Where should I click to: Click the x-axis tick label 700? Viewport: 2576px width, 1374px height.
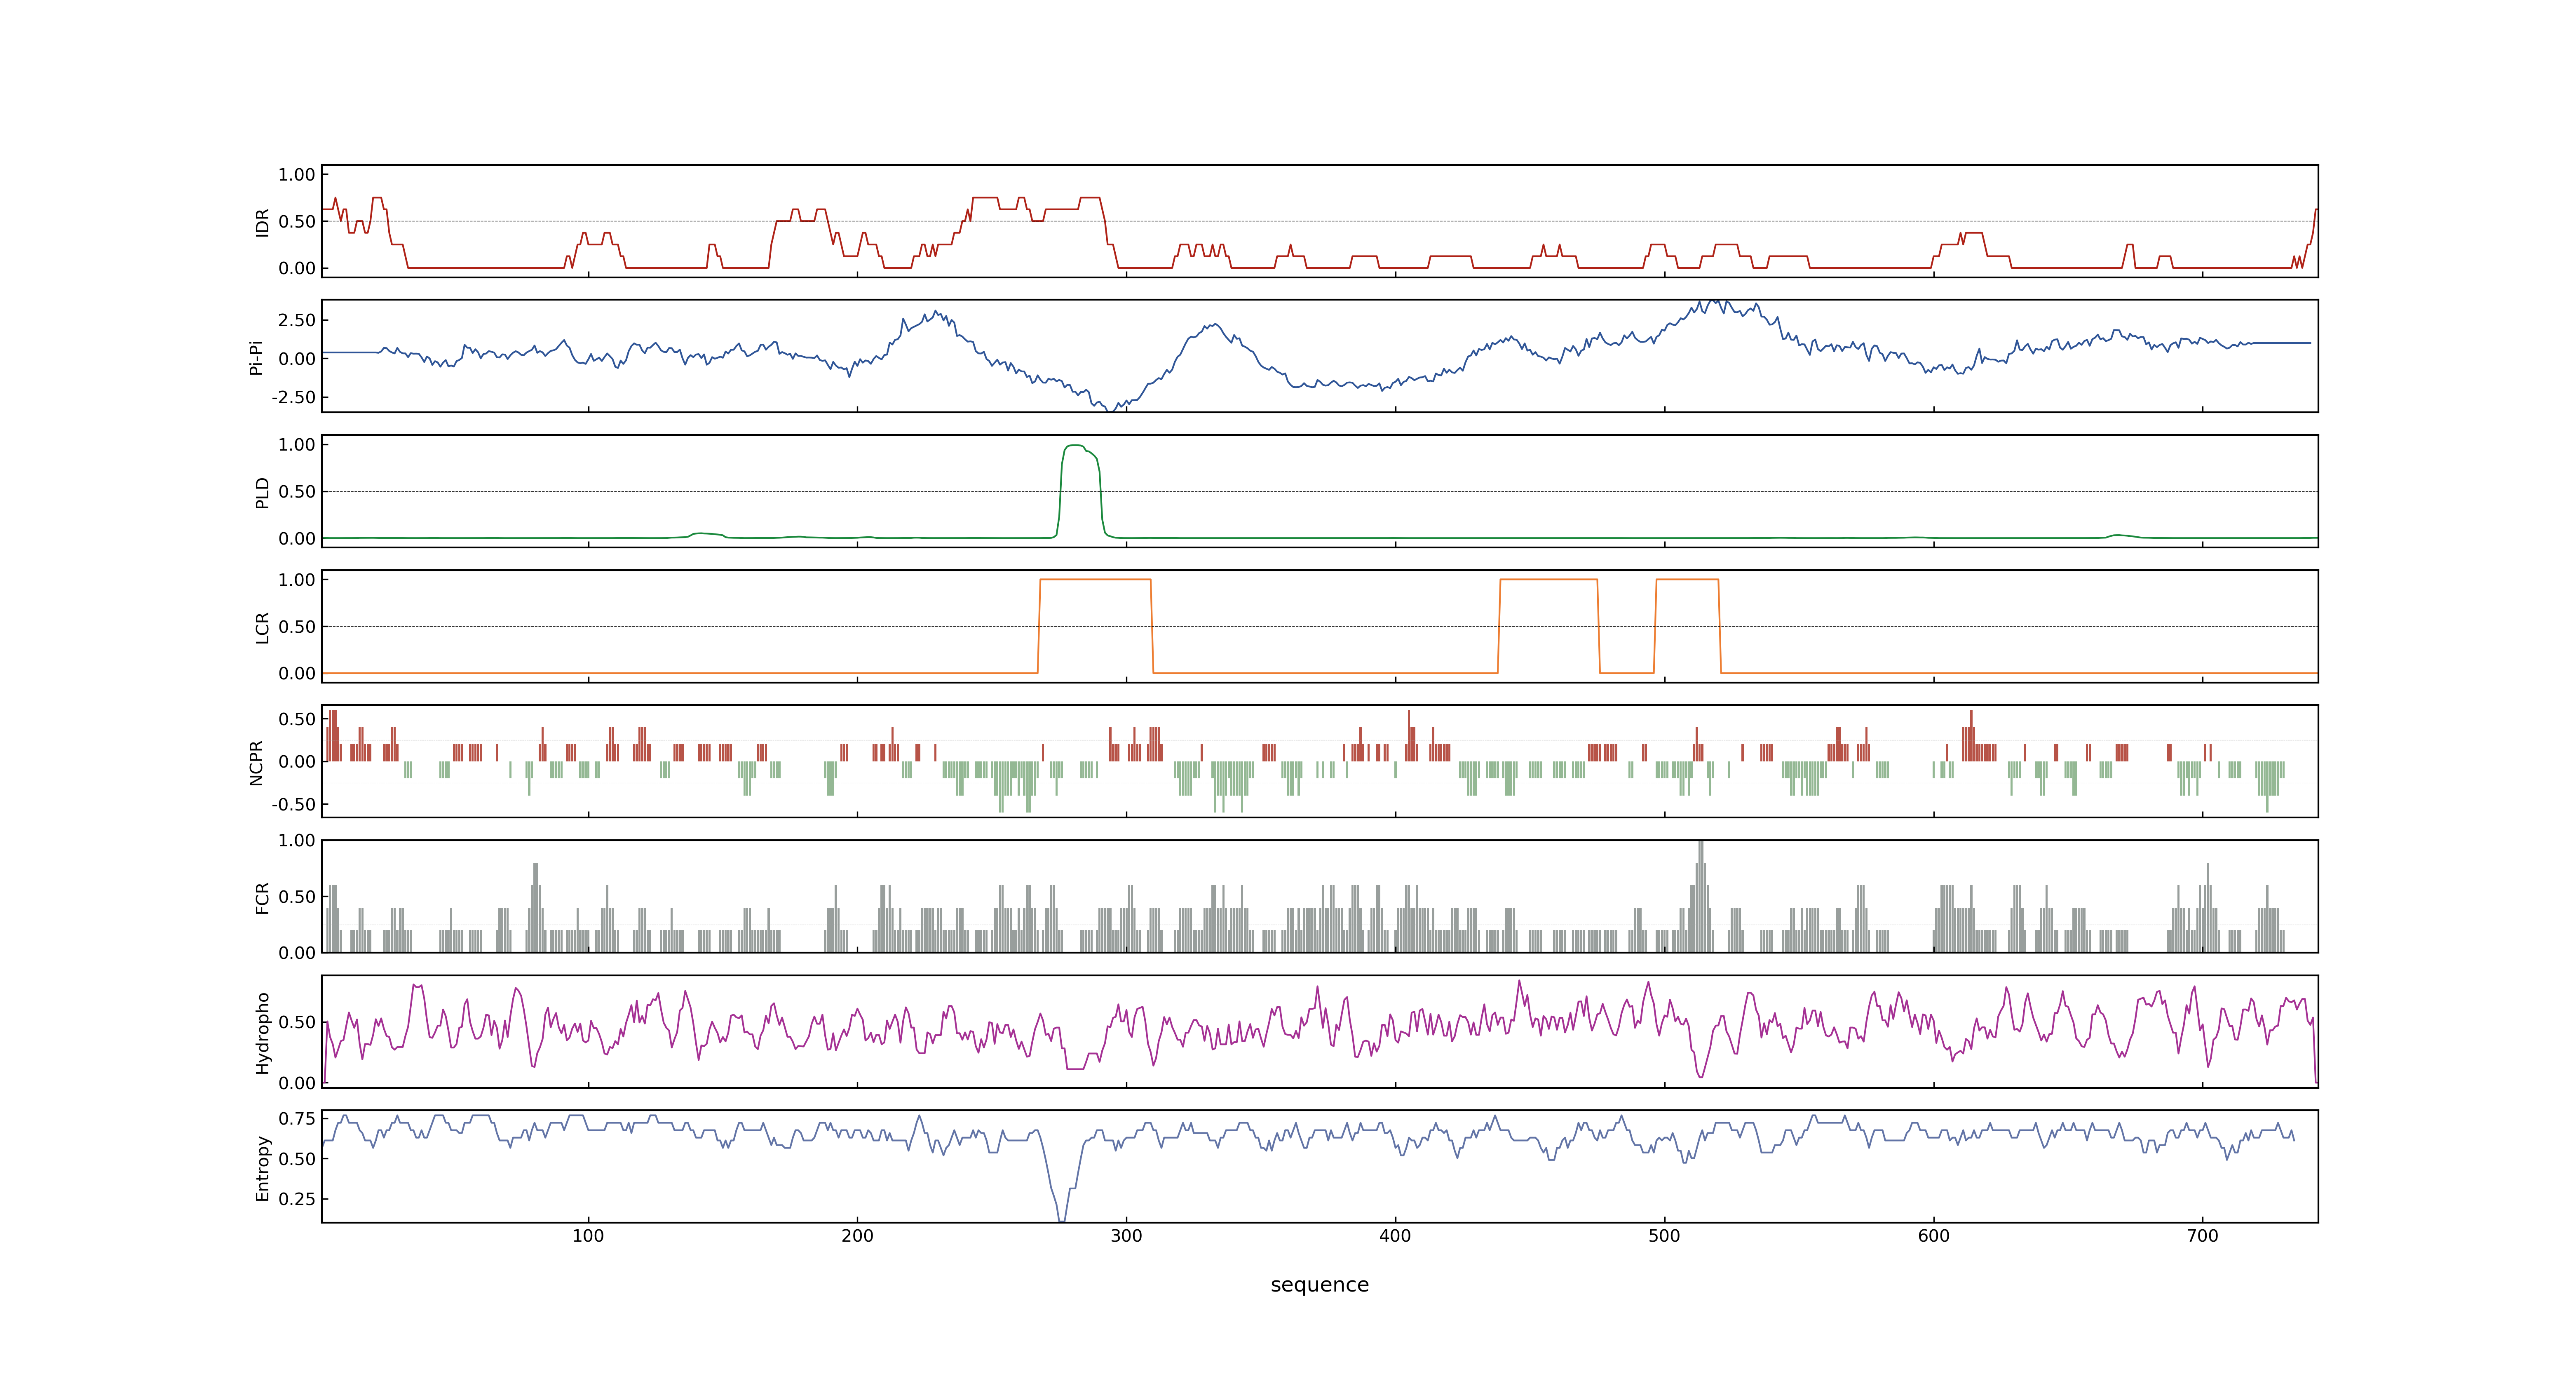2202,1236
